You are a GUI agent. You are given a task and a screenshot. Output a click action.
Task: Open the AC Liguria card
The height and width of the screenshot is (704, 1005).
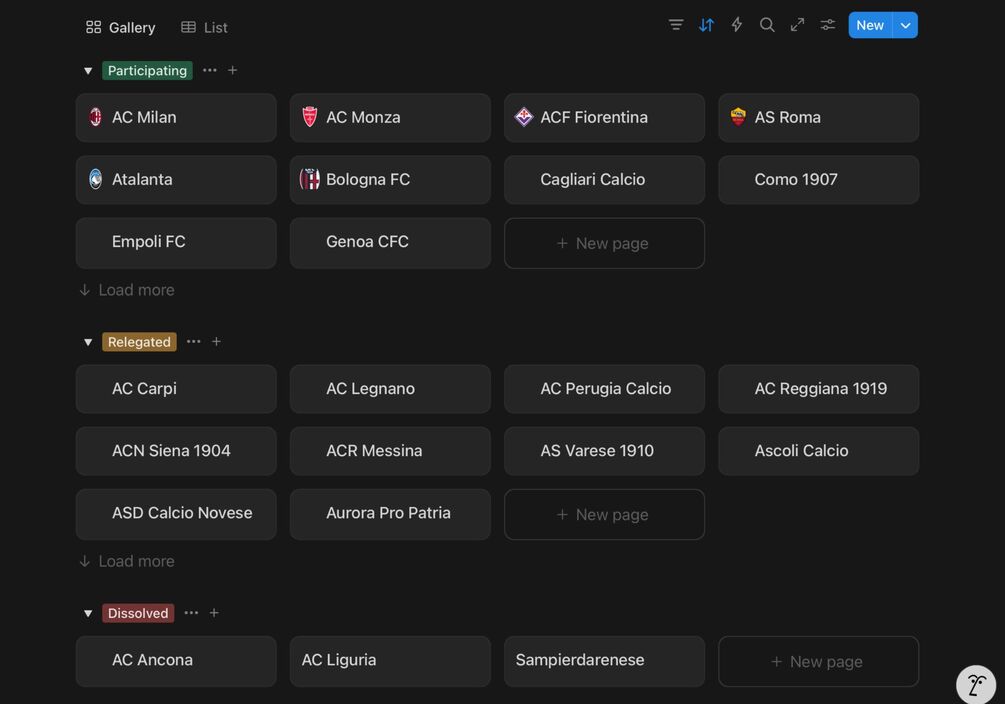click(390, 661)
